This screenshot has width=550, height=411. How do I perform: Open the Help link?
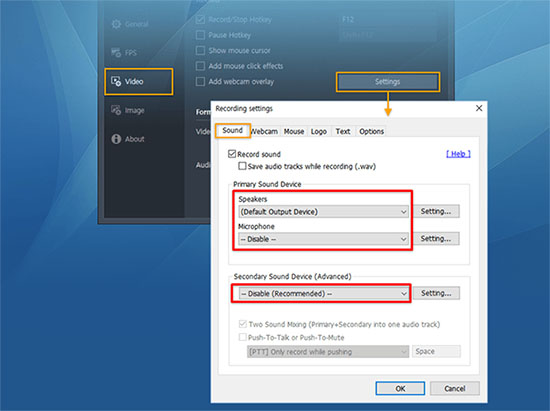pos(458,154)
